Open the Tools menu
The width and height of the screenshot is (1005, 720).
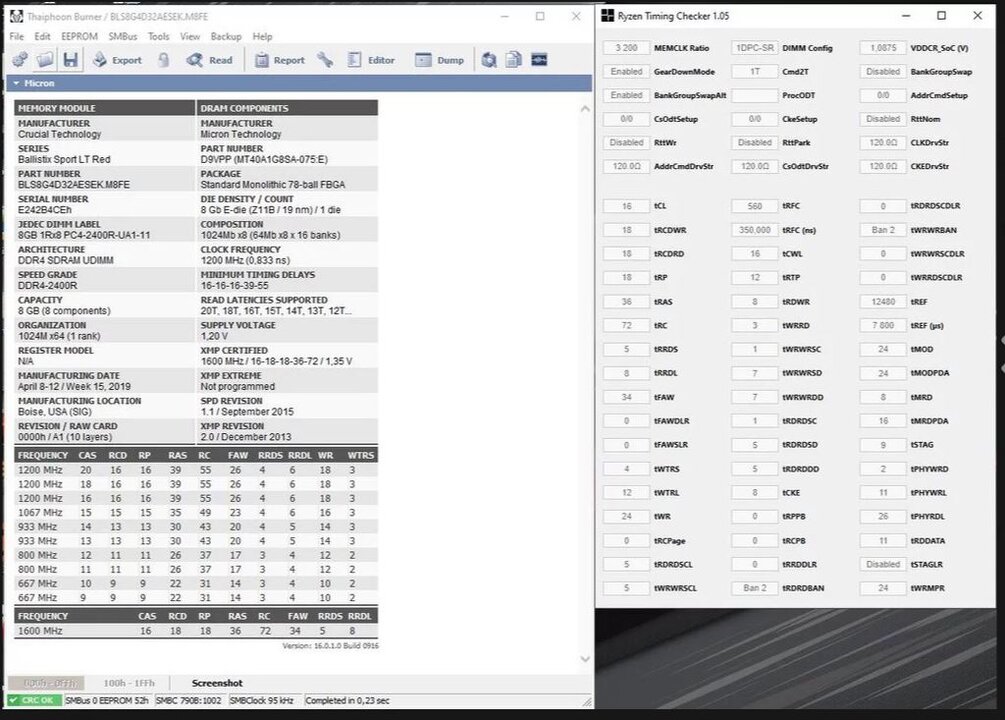[x=158, y=37]
